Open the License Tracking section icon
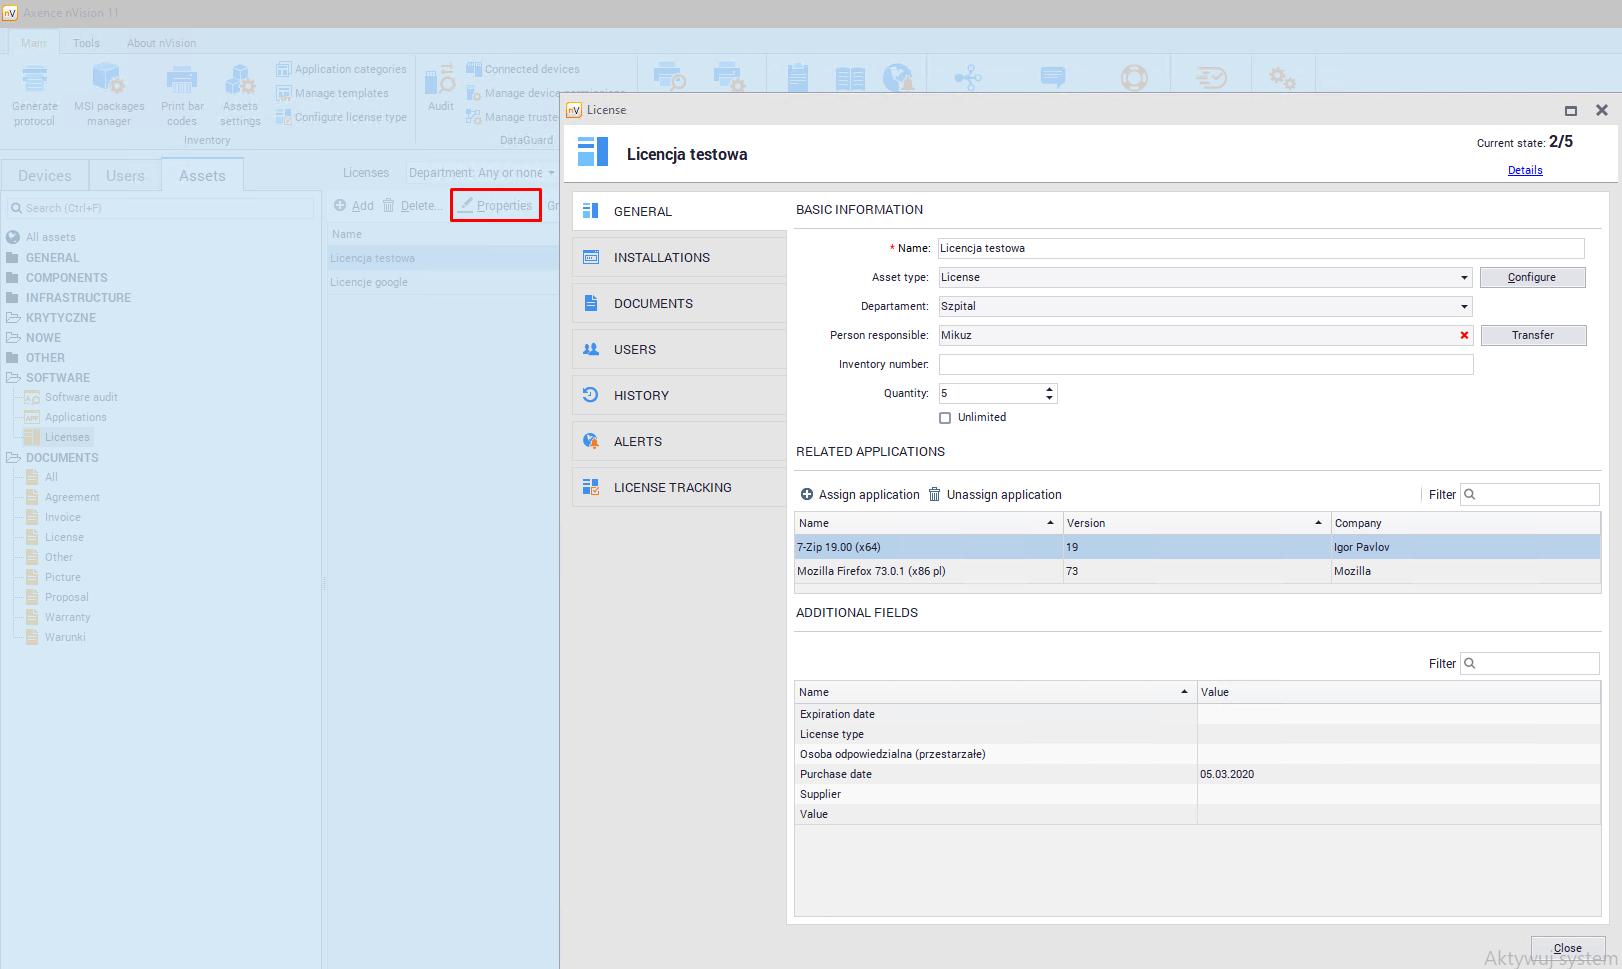 [591, 487]
